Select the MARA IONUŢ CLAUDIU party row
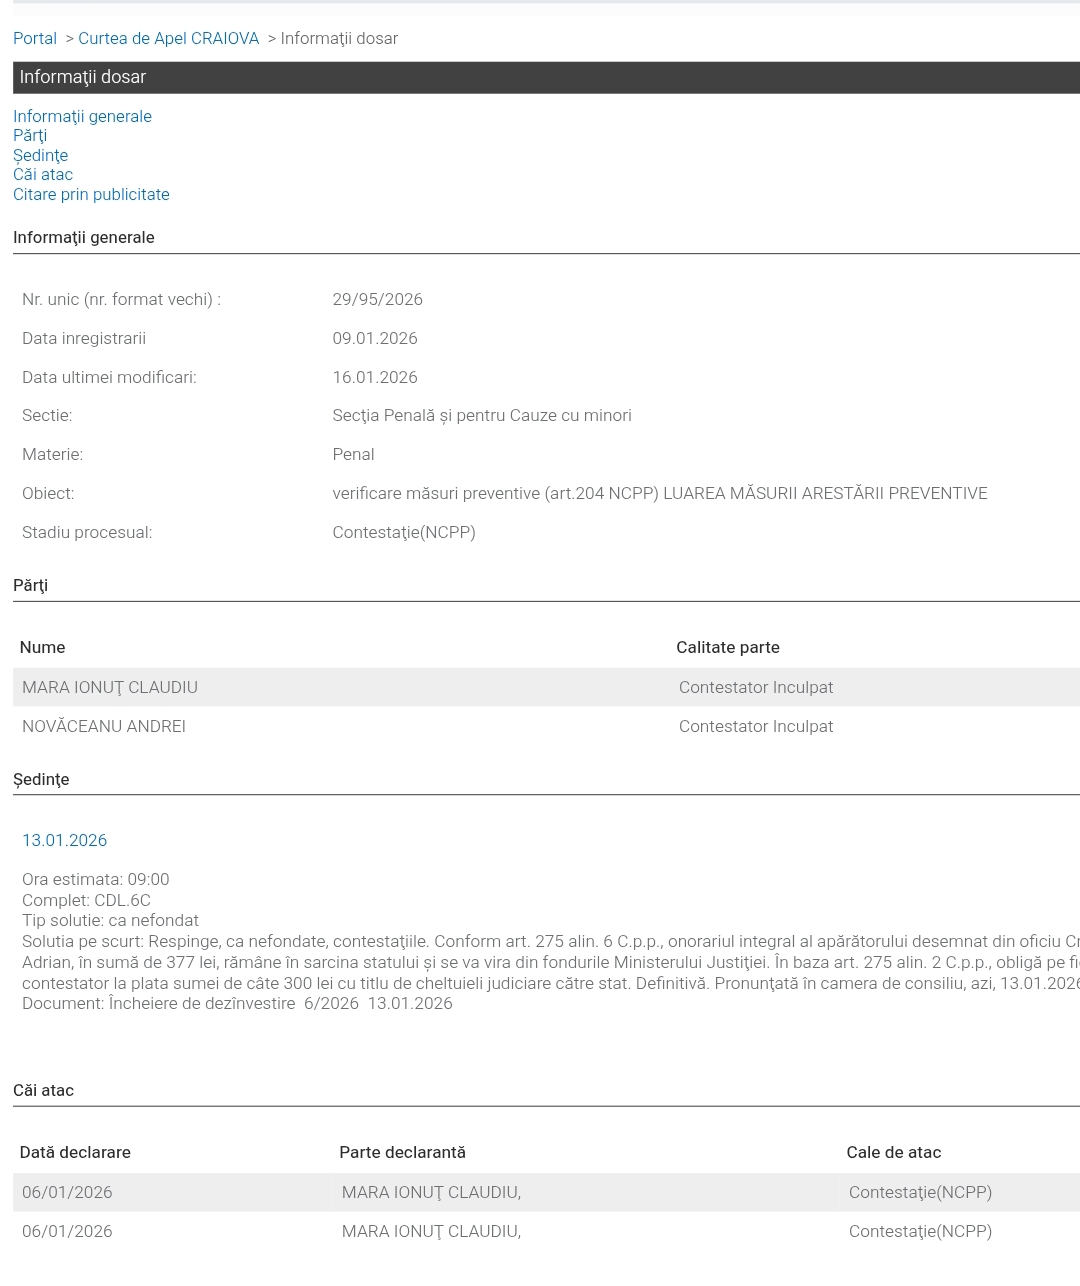 tap(546, 687)
